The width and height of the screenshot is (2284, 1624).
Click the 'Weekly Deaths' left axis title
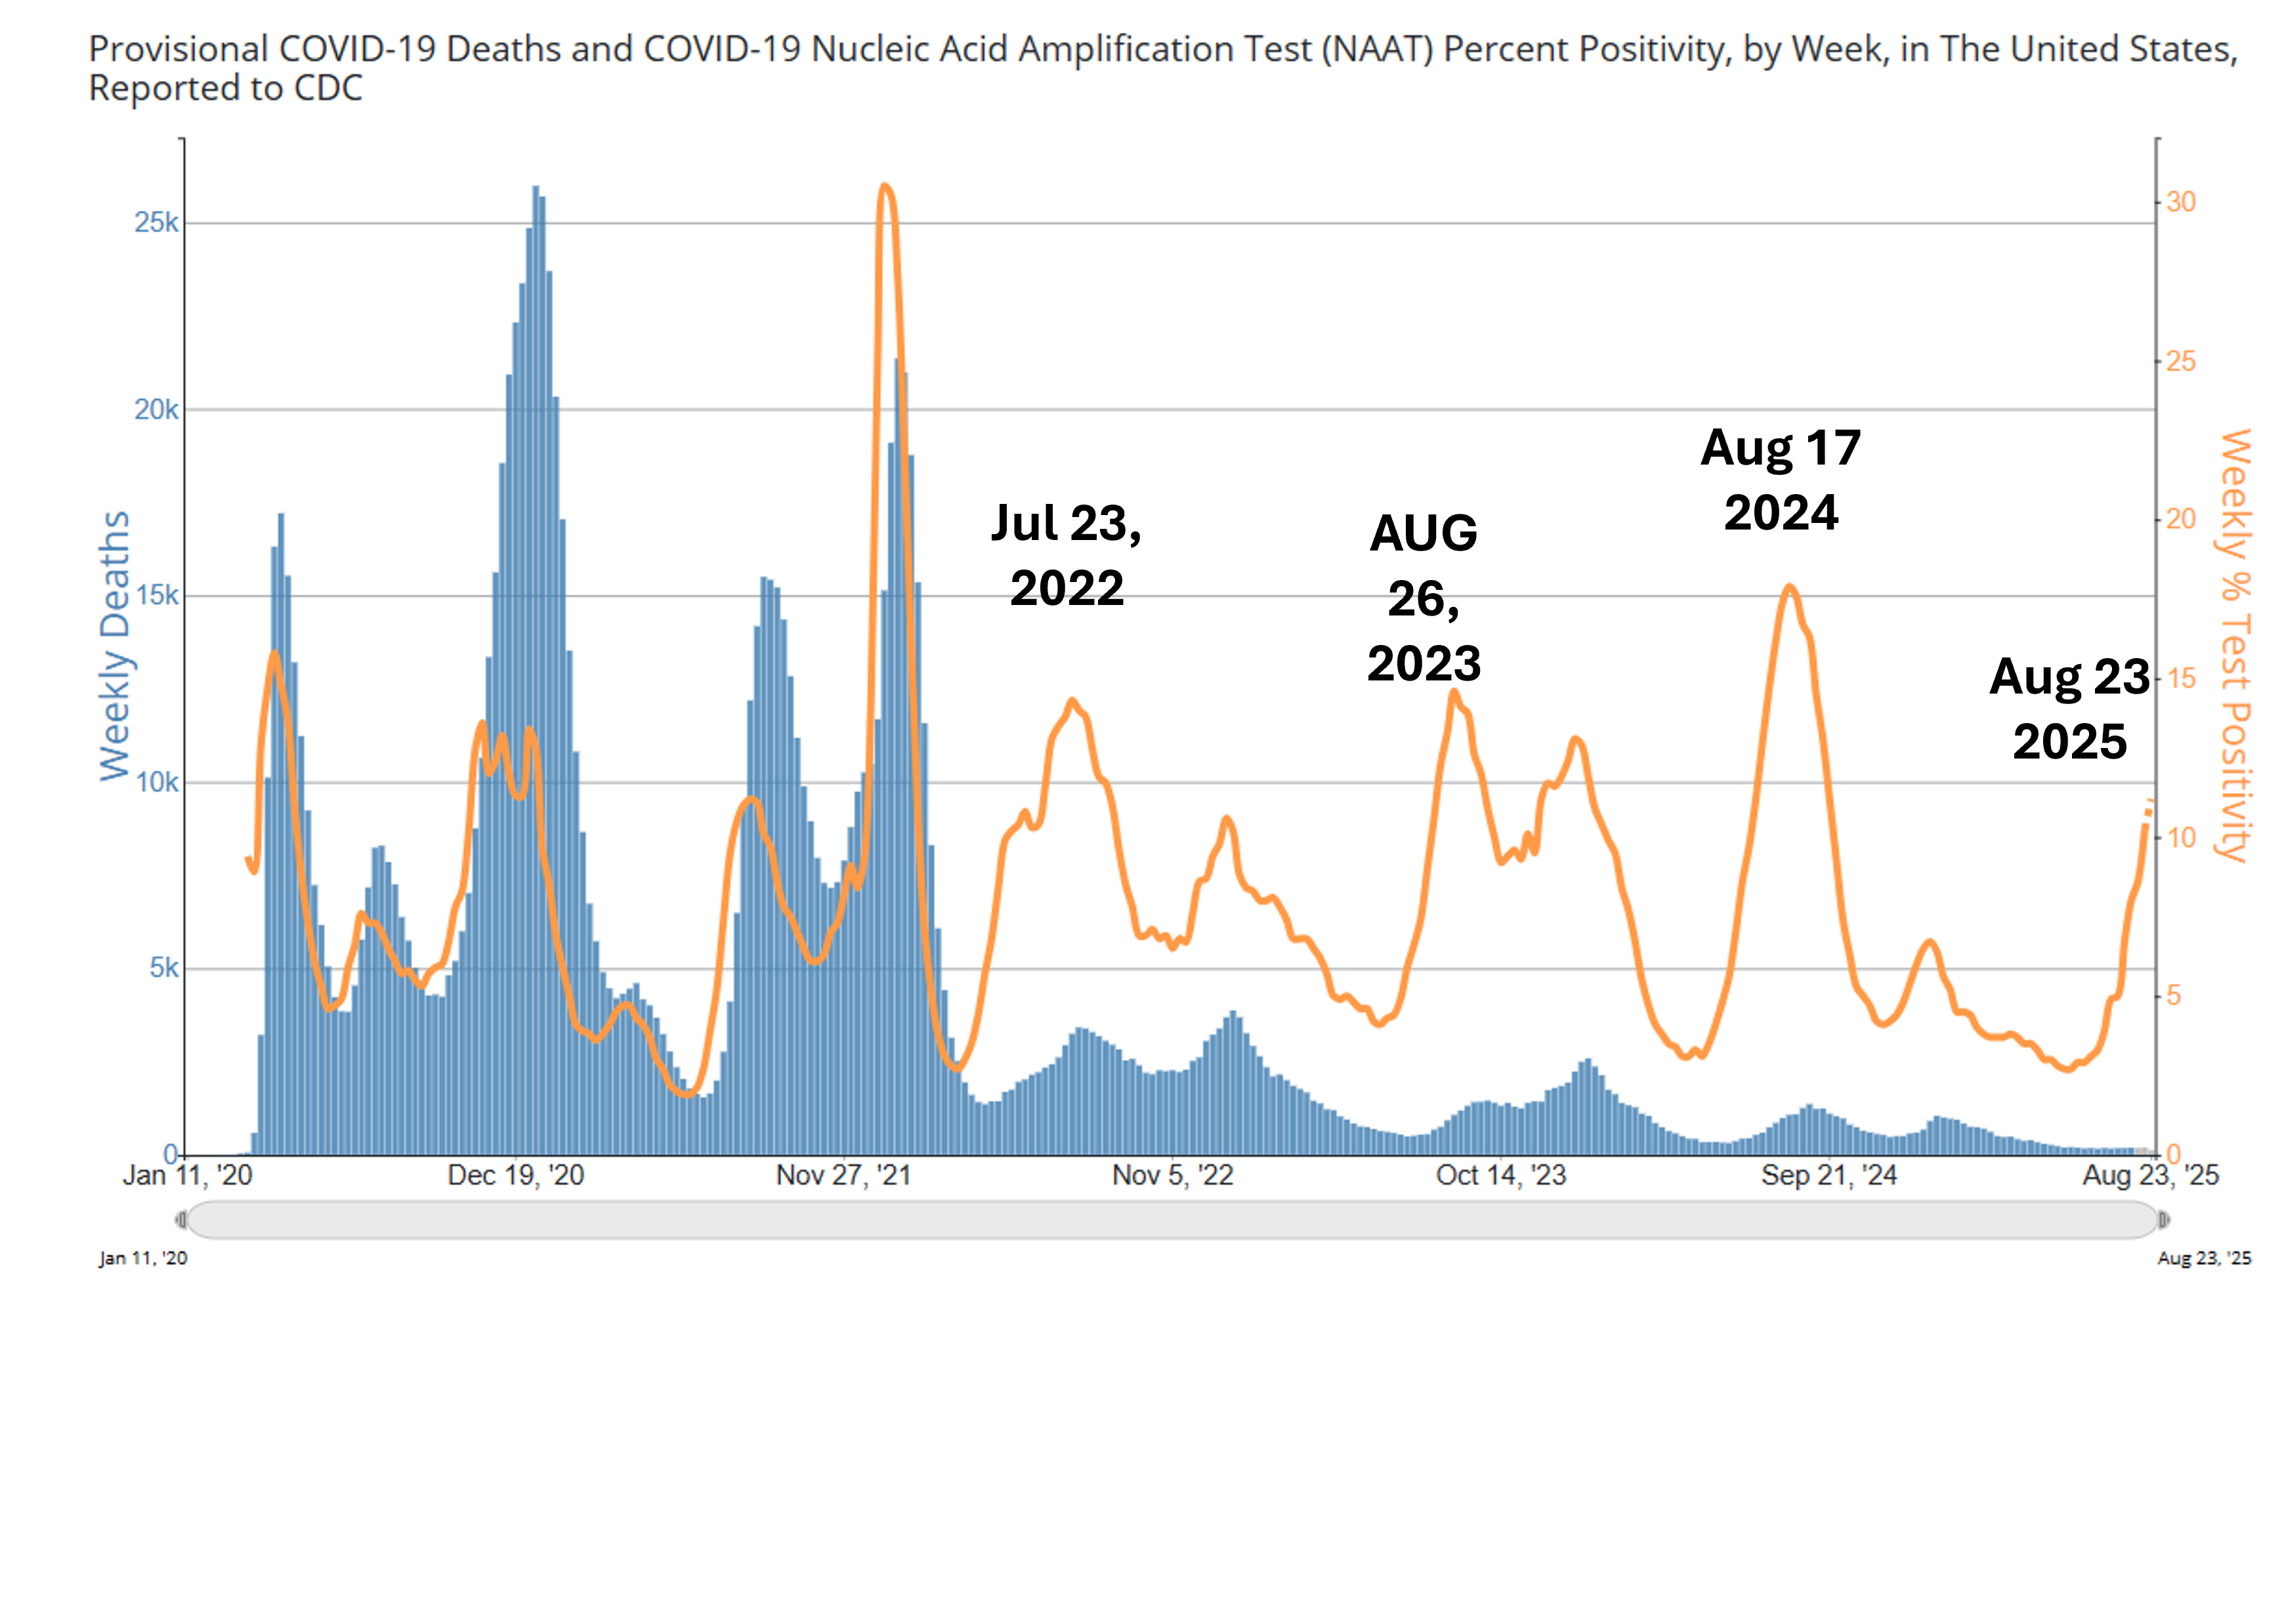(115, 646)
